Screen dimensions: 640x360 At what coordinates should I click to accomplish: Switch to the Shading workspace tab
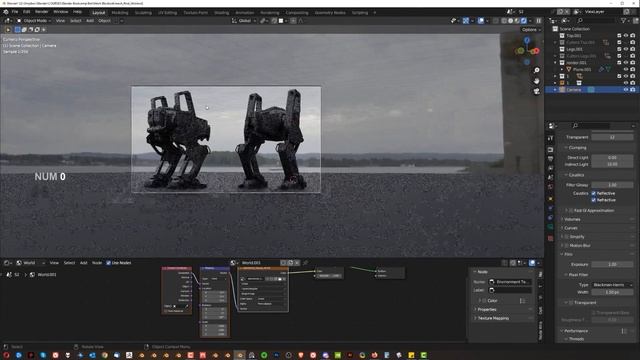pos(222,13)
